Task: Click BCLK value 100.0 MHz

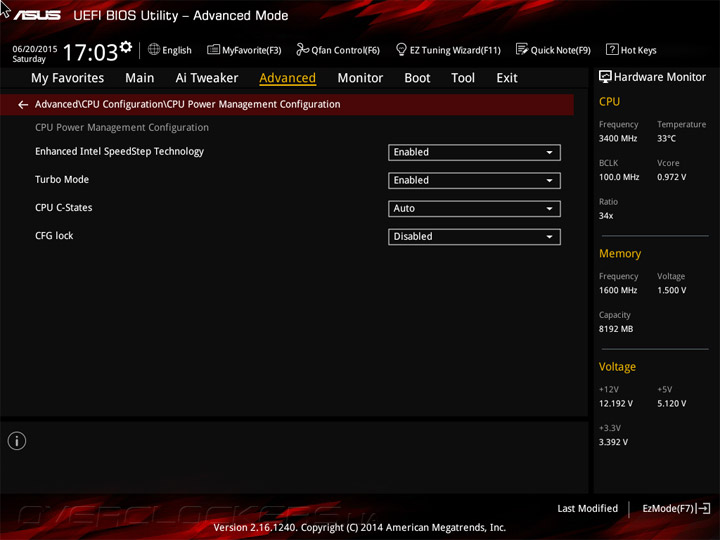Action: 619,177
